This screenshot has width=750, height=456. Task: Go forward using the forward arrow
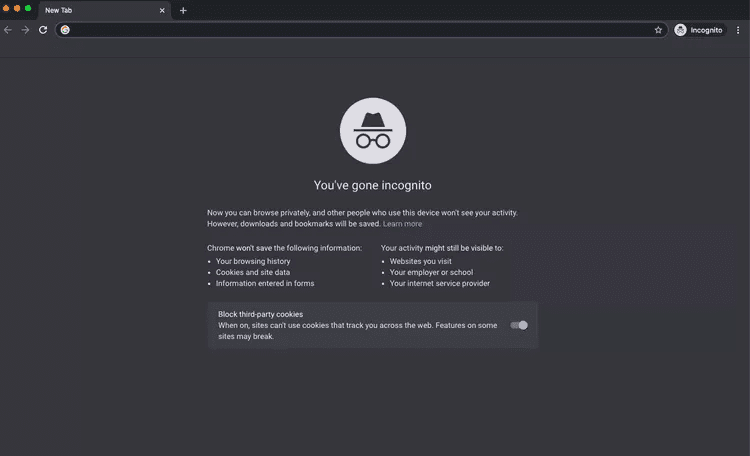[x=25, y=30]
